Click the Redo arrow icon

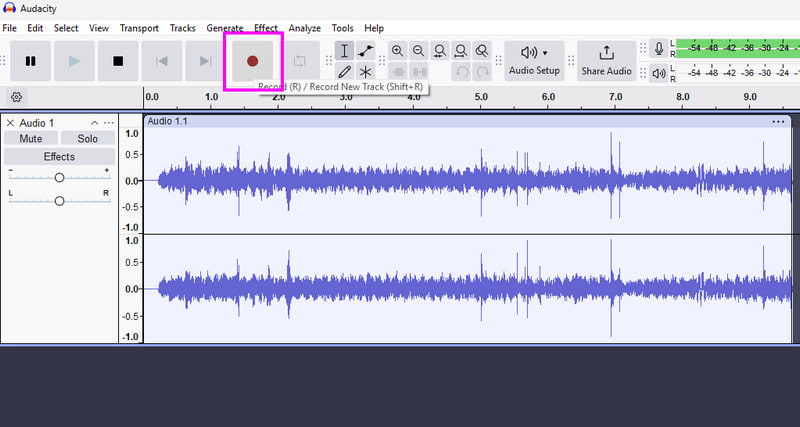pos(482,71)
